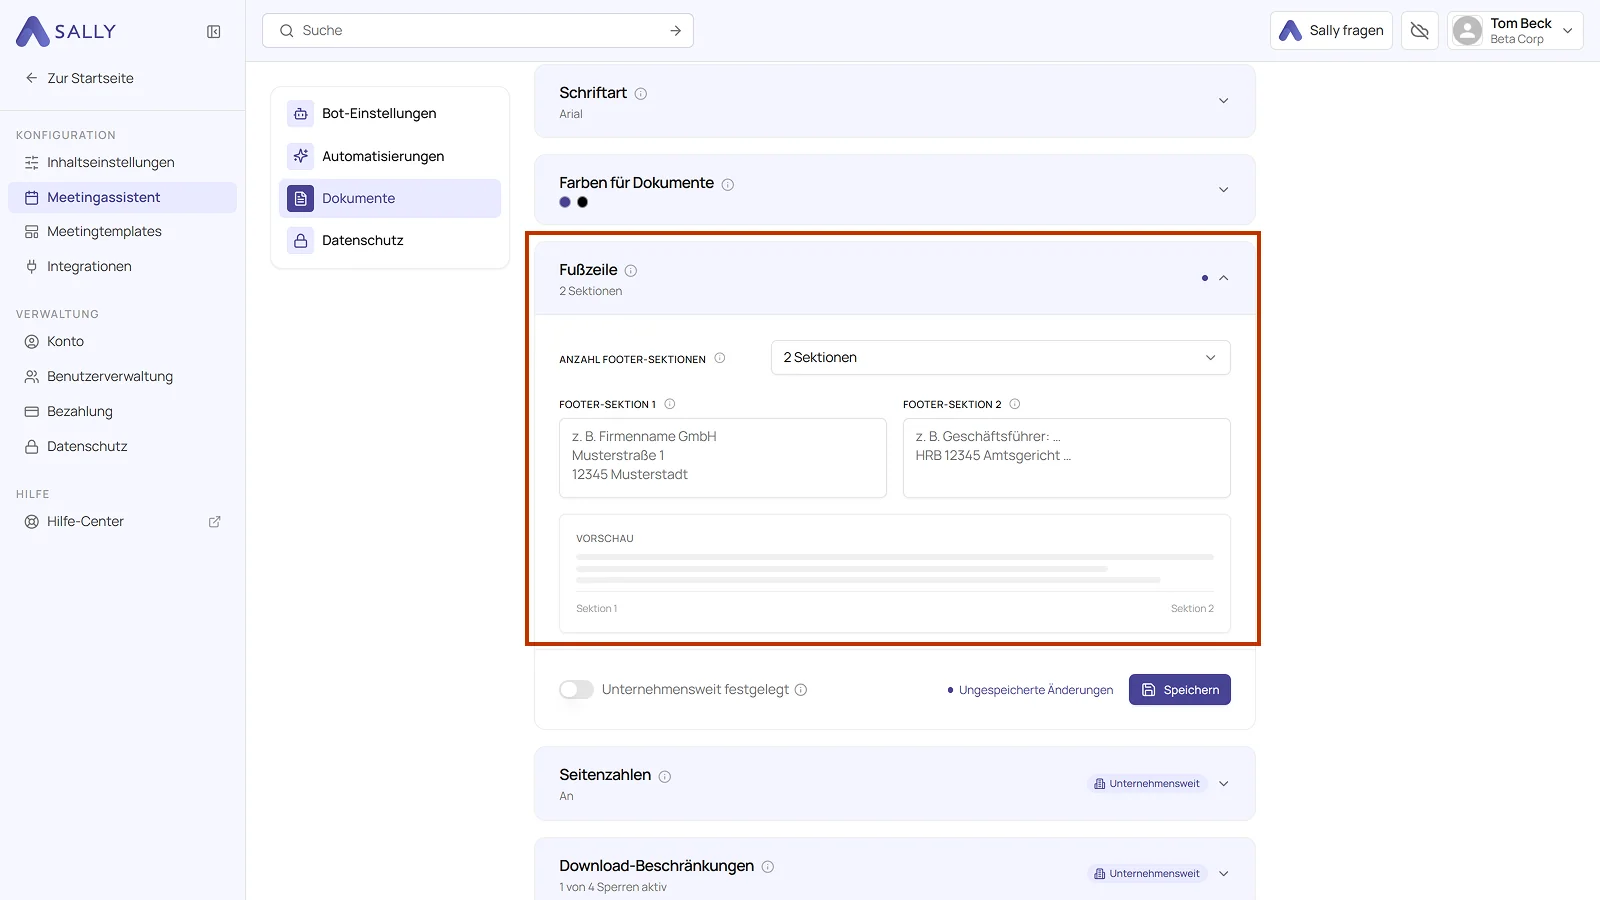Screen dimensions: 1600x900
Task: Click info icon beside Schriftart
Action: click(x=641, y=94)
